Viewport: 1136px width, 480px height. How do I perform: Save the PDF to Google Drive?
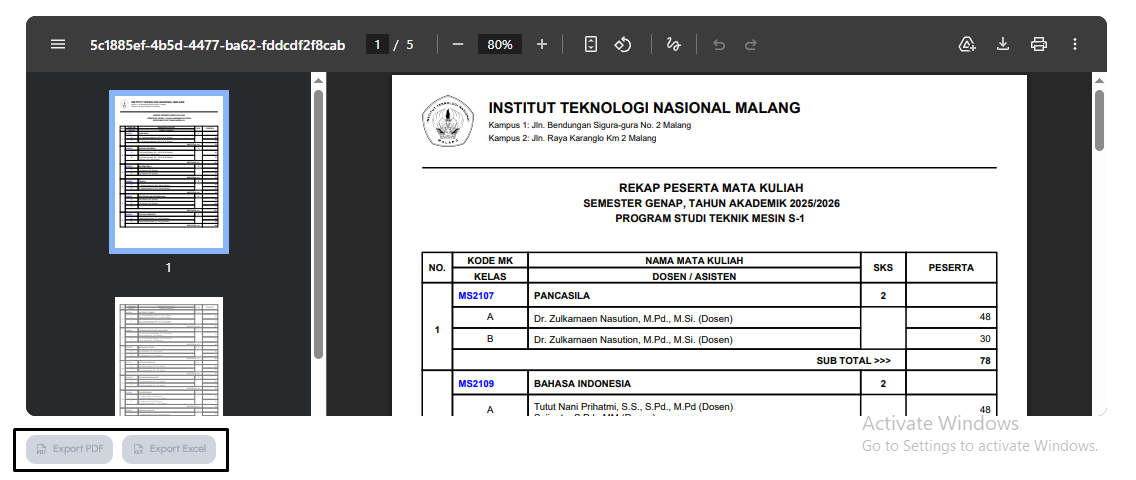point(966,44)
